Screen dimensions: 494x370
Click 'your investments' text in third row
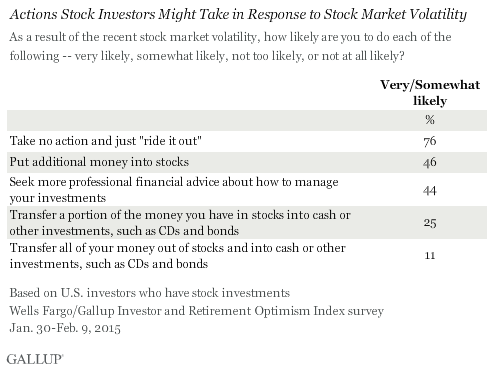58,198
